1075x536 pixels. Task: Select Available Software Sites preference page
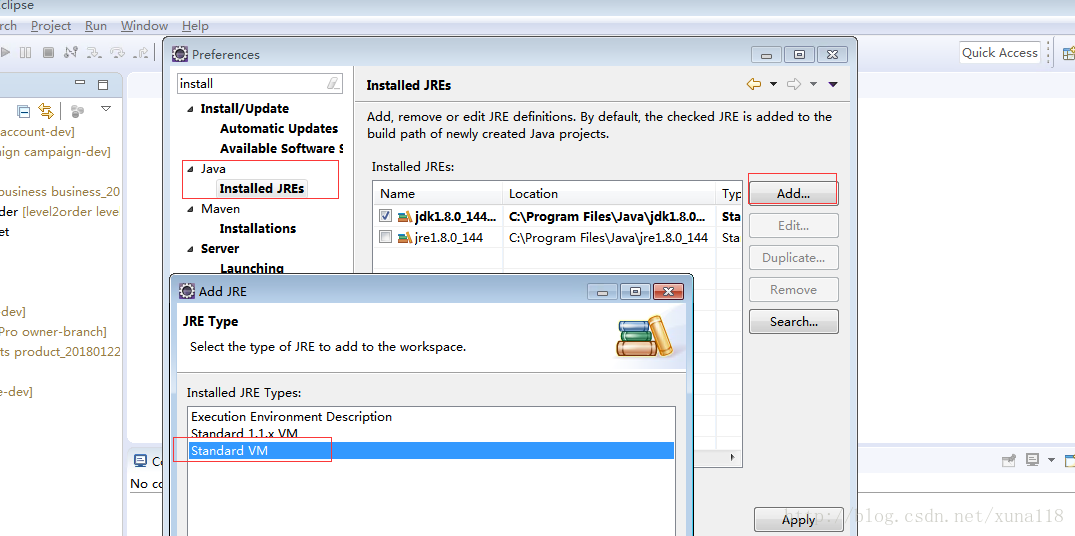pos(280,148)
